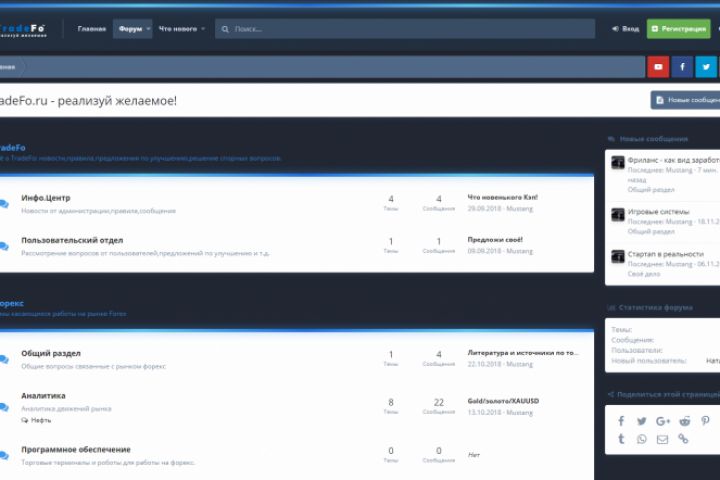Open avatar beside Стартап в реальности thread
Screen dimensions: 720x480
(x=618, y=256)
